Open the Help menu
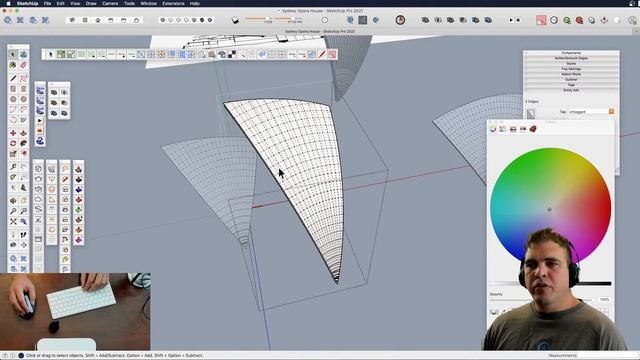 [195, 3]
